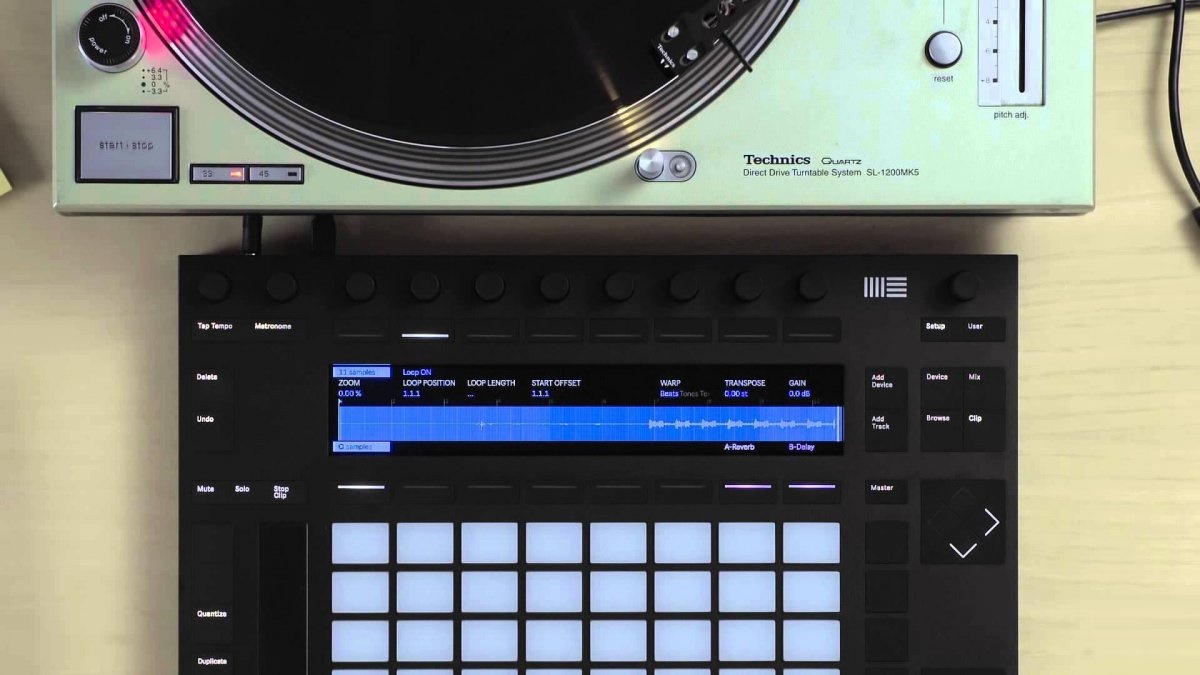
Task: Click the GAIN 0.0 dB value
Action: click(799, 394)
